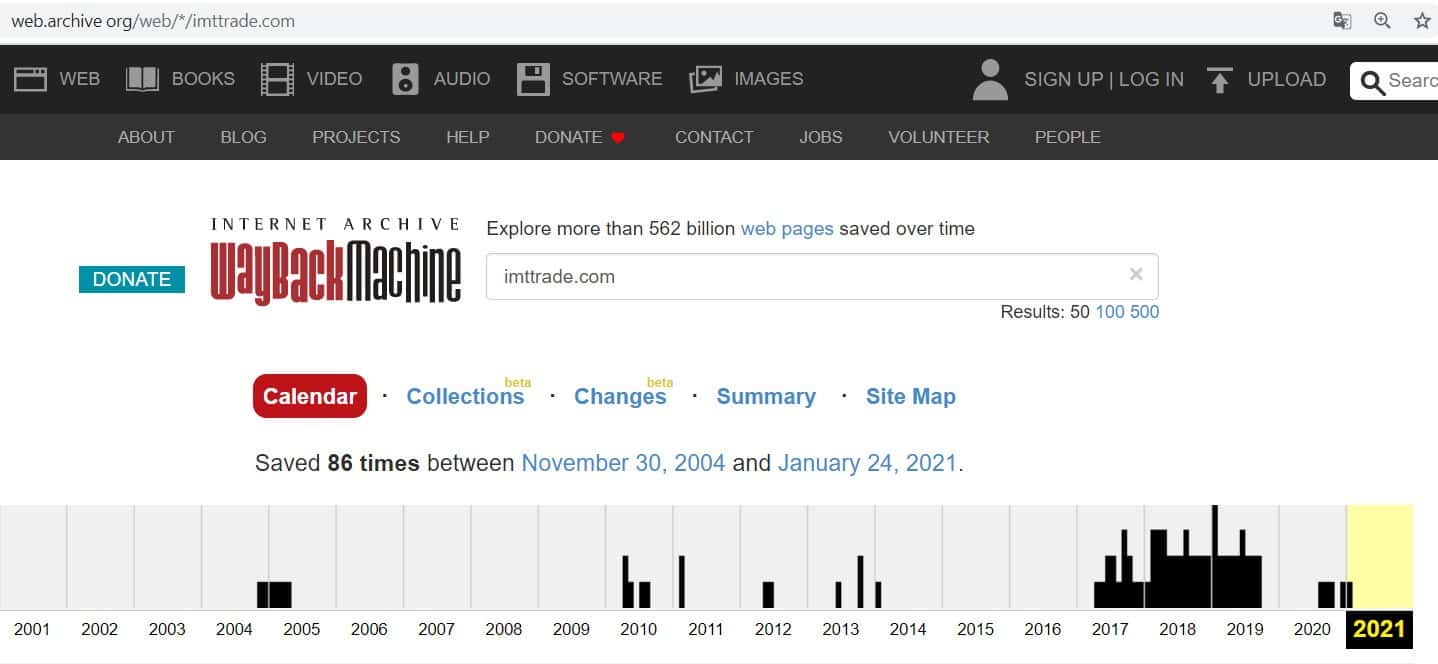Image resolution: width=1438 pixels, height=664 pixels.
Task: Select year 2013 on the timeline
Action: 841,629
